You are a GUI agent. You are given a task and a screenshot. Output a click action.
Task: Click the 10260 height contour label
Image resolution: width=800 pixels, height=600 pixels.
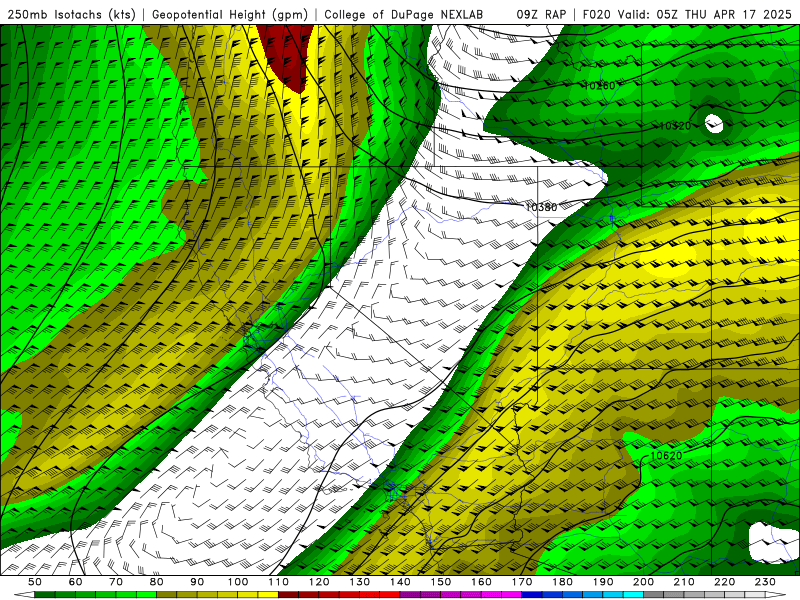[x=598, y=86]
